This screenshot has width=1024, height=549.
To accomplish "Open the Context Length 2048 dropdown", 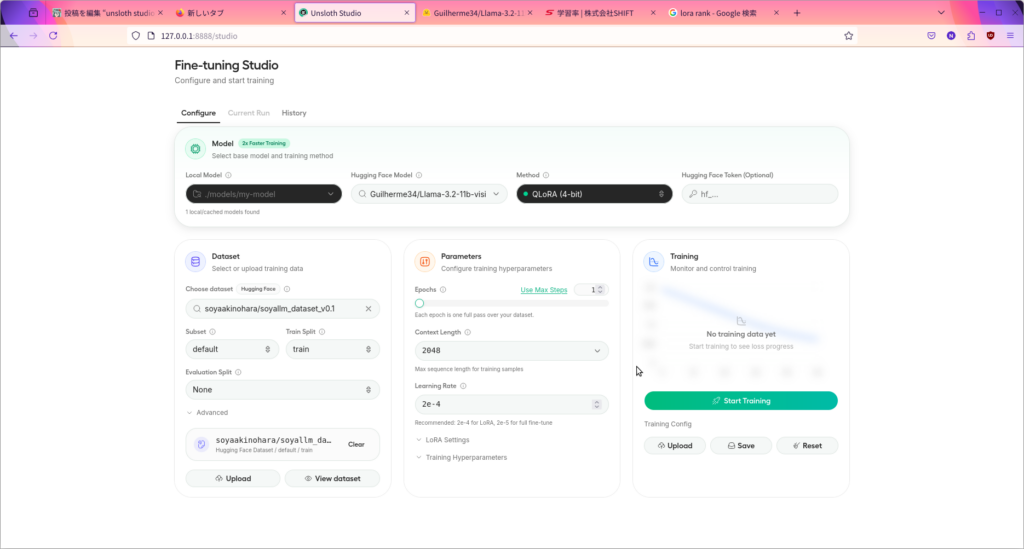I will [511, 351].
